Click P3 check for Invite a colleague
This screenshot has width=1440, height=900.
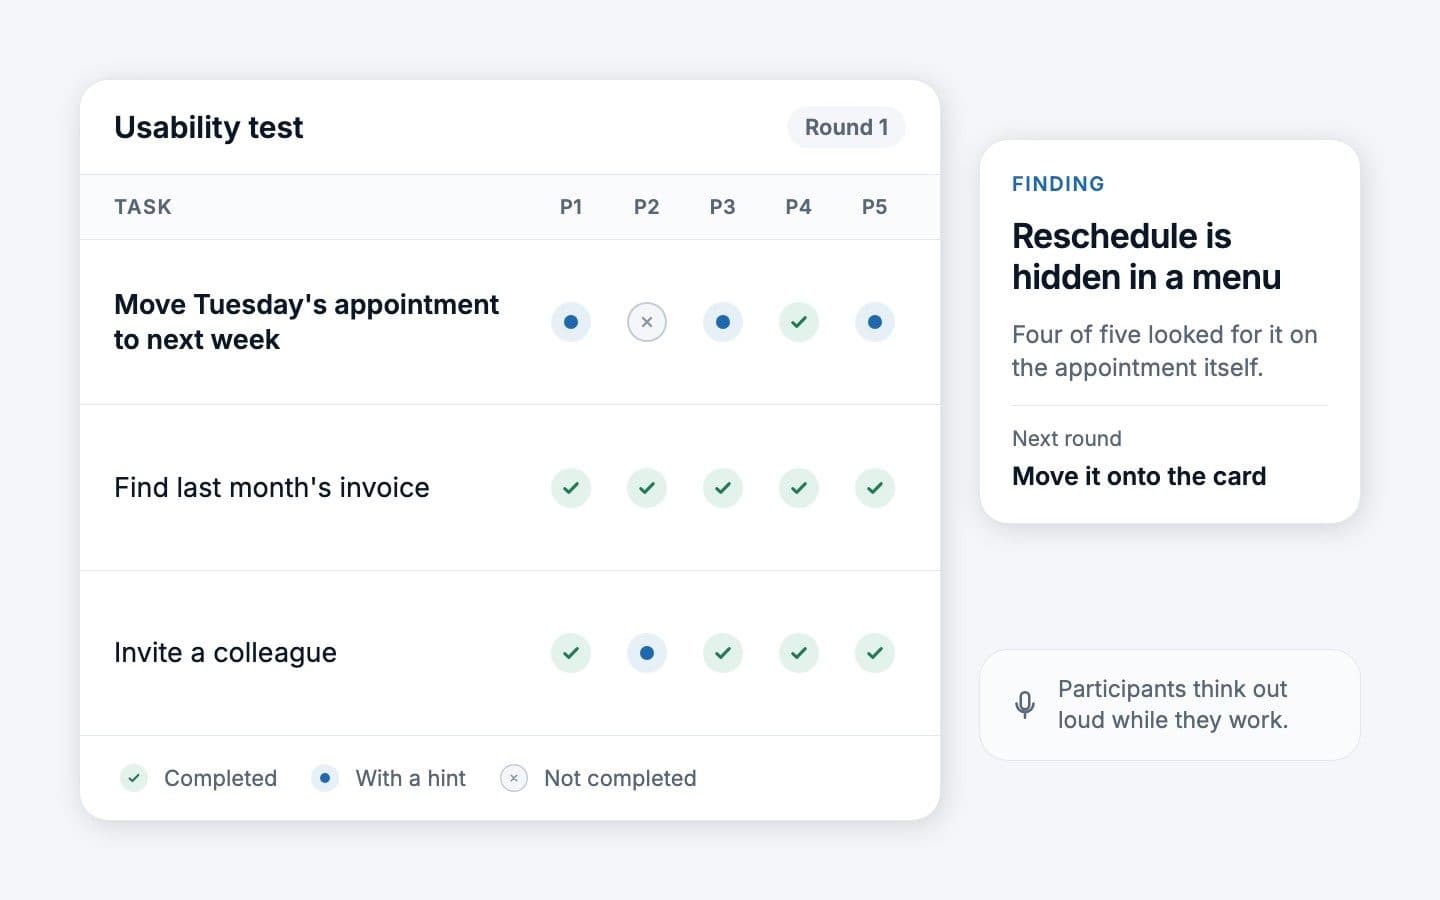click(723, 653)
